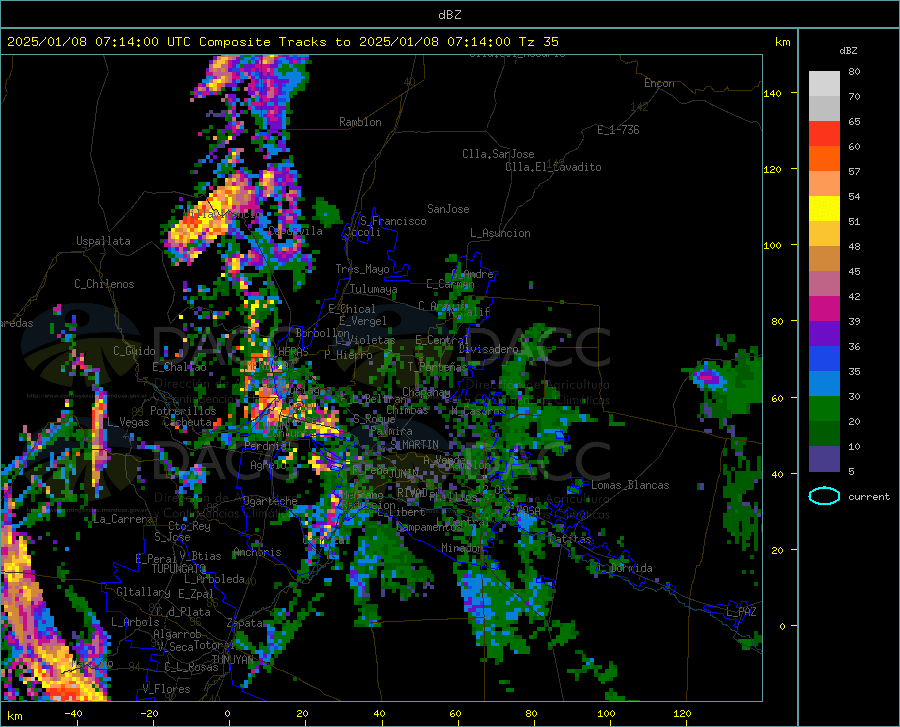This screenshot has width=900, height=727.
Task: Click the dark green 10–20 dBZ swatch
Action: [824, 434]
